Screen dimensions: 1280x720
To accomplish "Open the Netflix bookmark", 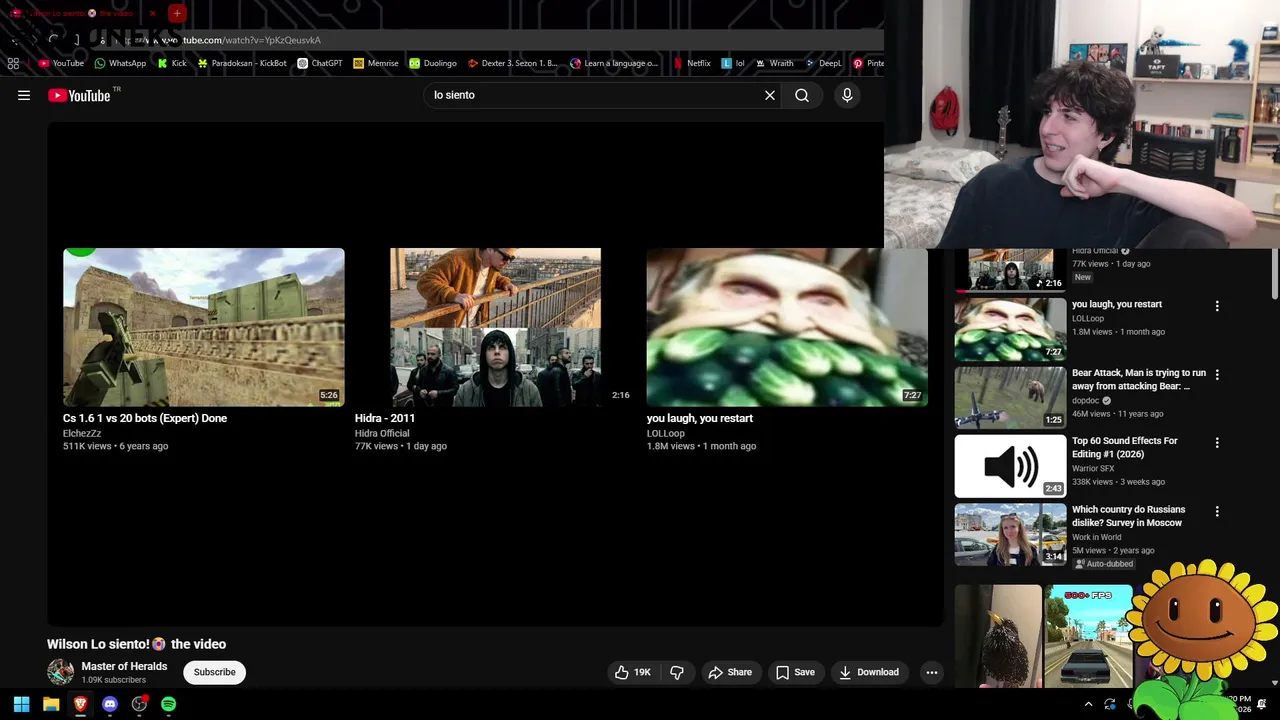I will [x=692, y=63].
